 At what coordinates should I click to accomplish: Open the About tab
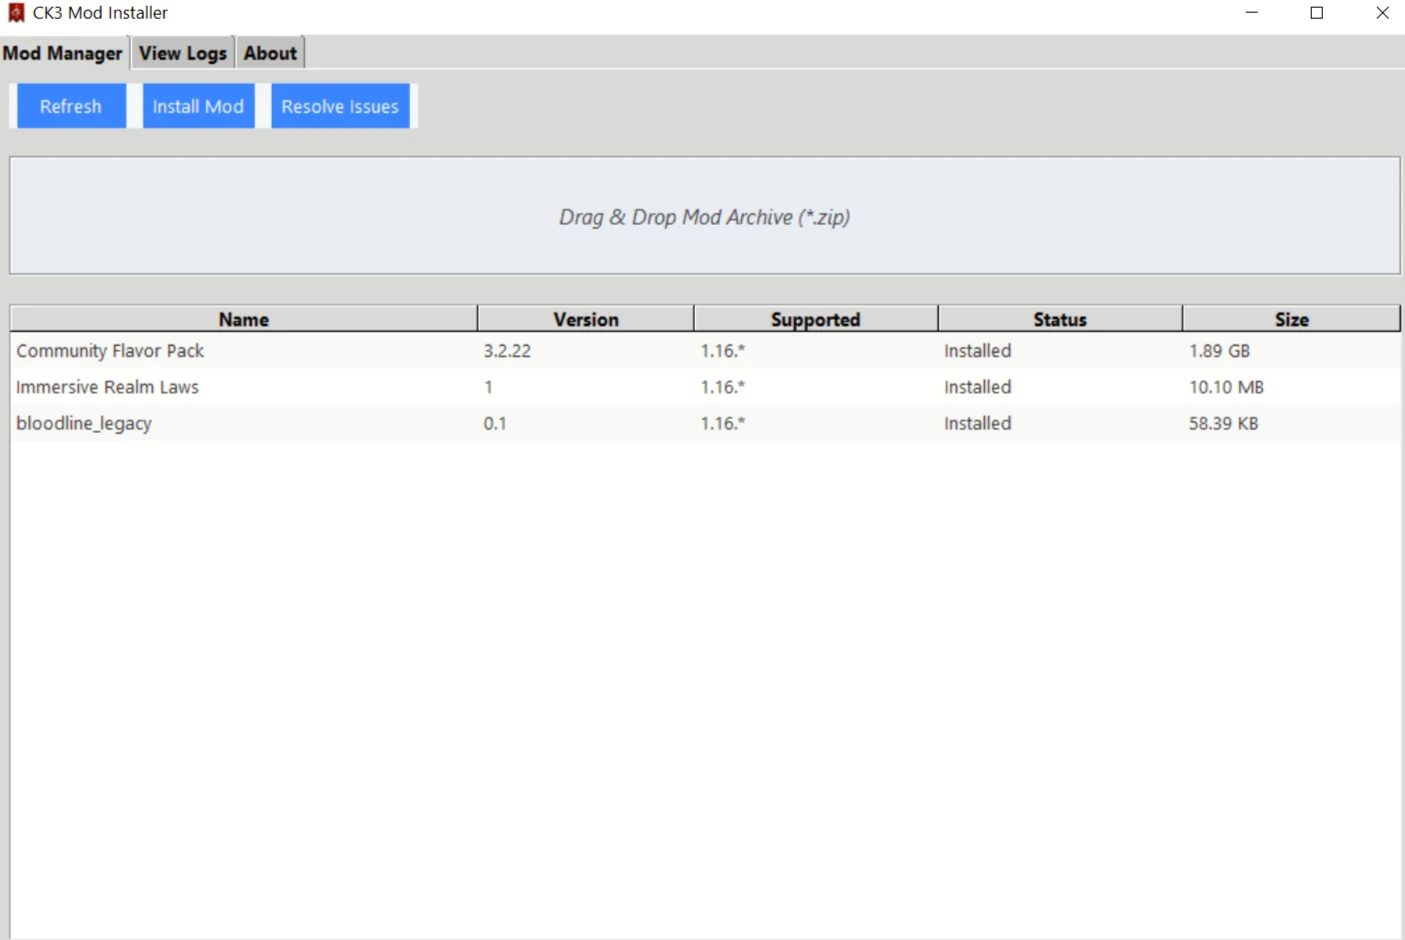(270, 54)
